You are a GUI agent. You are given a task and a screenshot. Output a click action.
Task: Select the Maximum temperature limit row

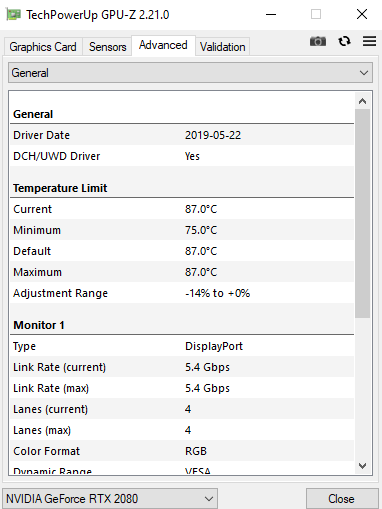tap(182, 272)
